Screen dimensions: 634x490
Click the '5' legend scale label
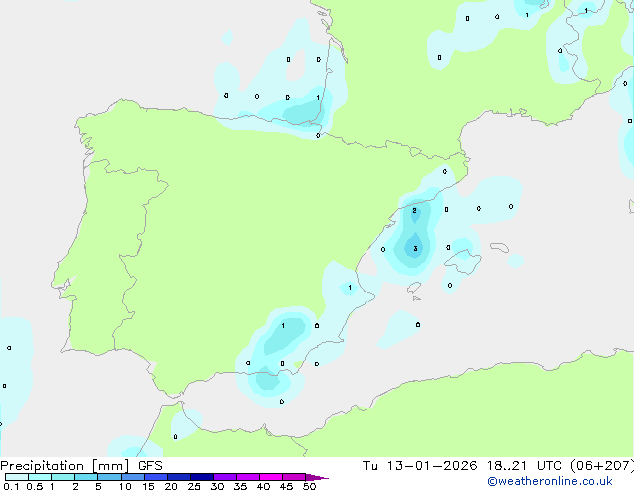tap(98, 486)
